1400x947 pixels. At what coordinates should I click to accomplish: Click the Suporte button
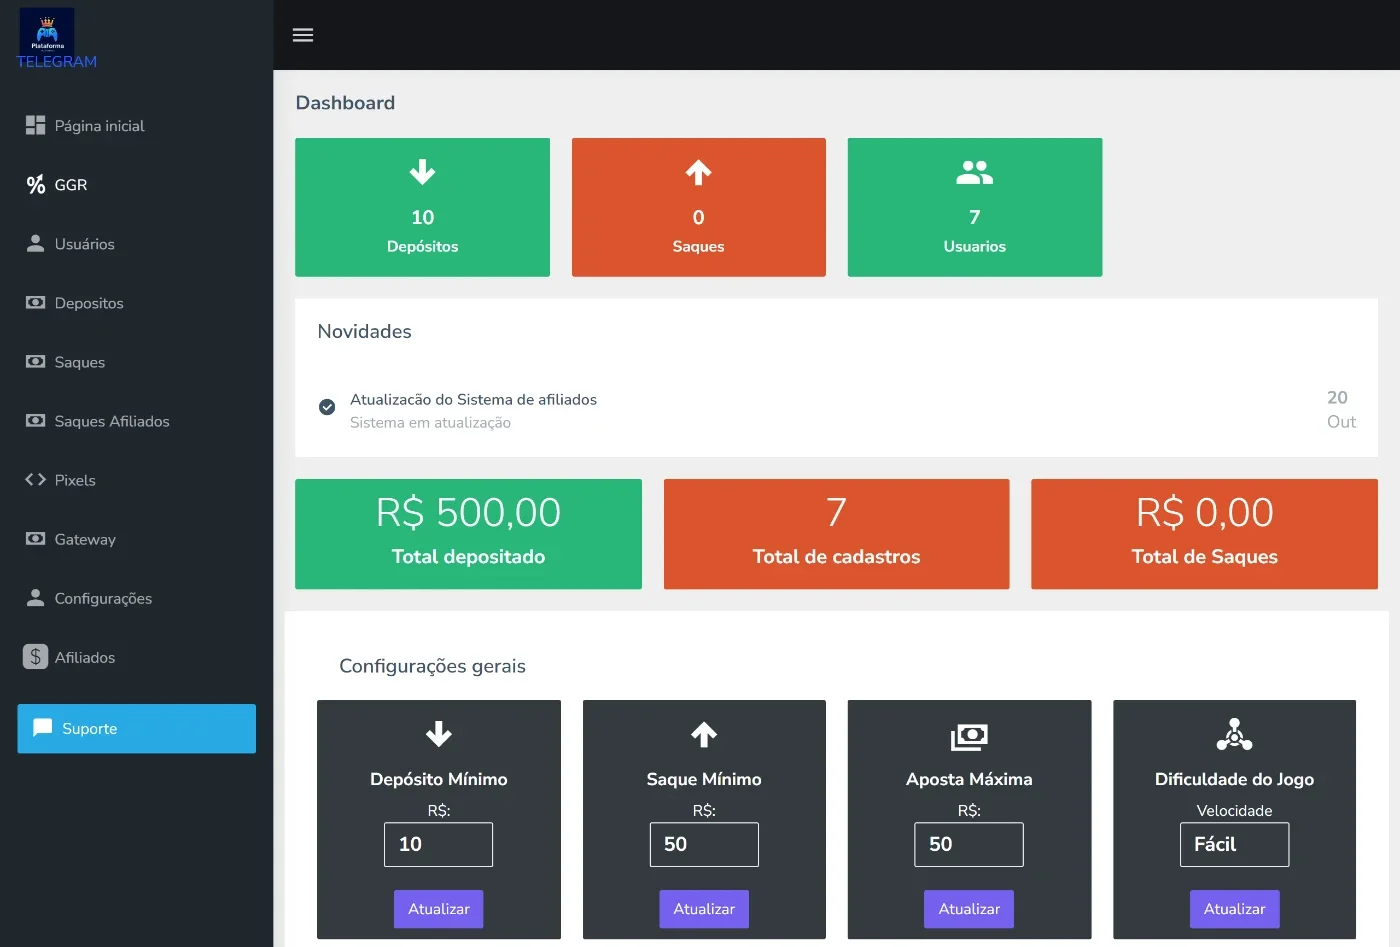coord(136,728)
